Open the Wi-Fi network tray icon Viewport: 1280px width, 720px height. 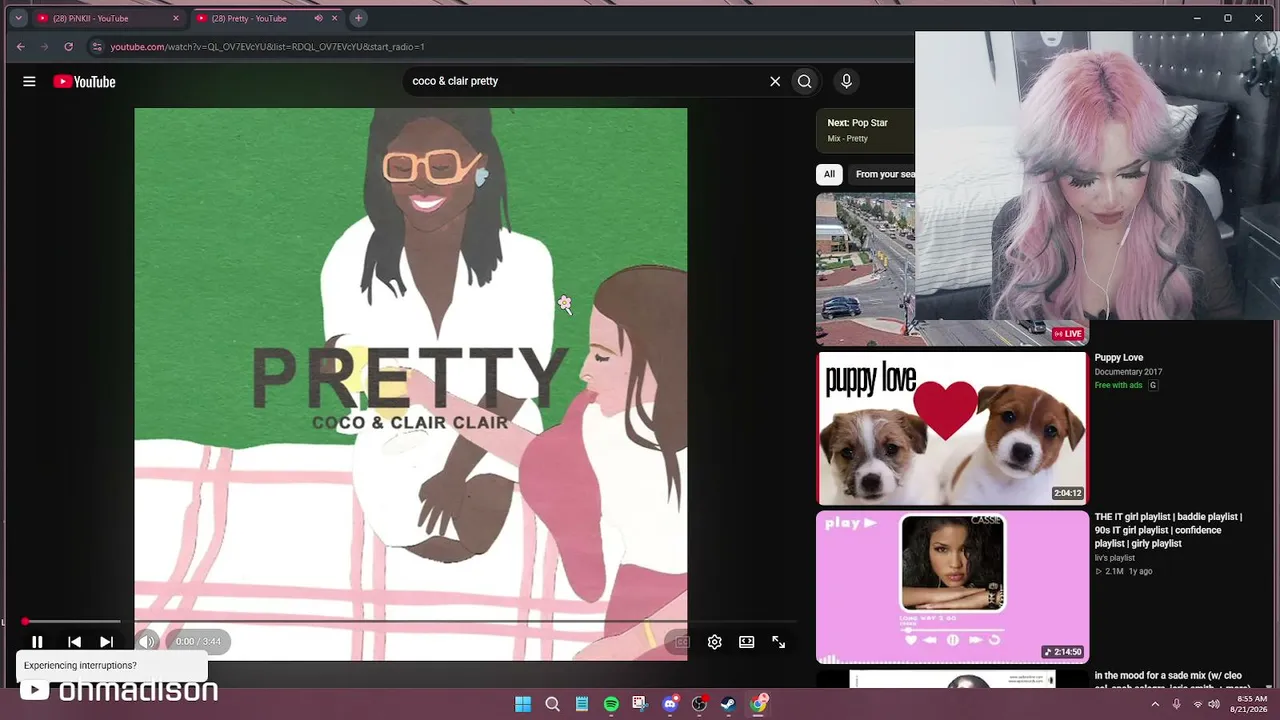[1198, 704]
